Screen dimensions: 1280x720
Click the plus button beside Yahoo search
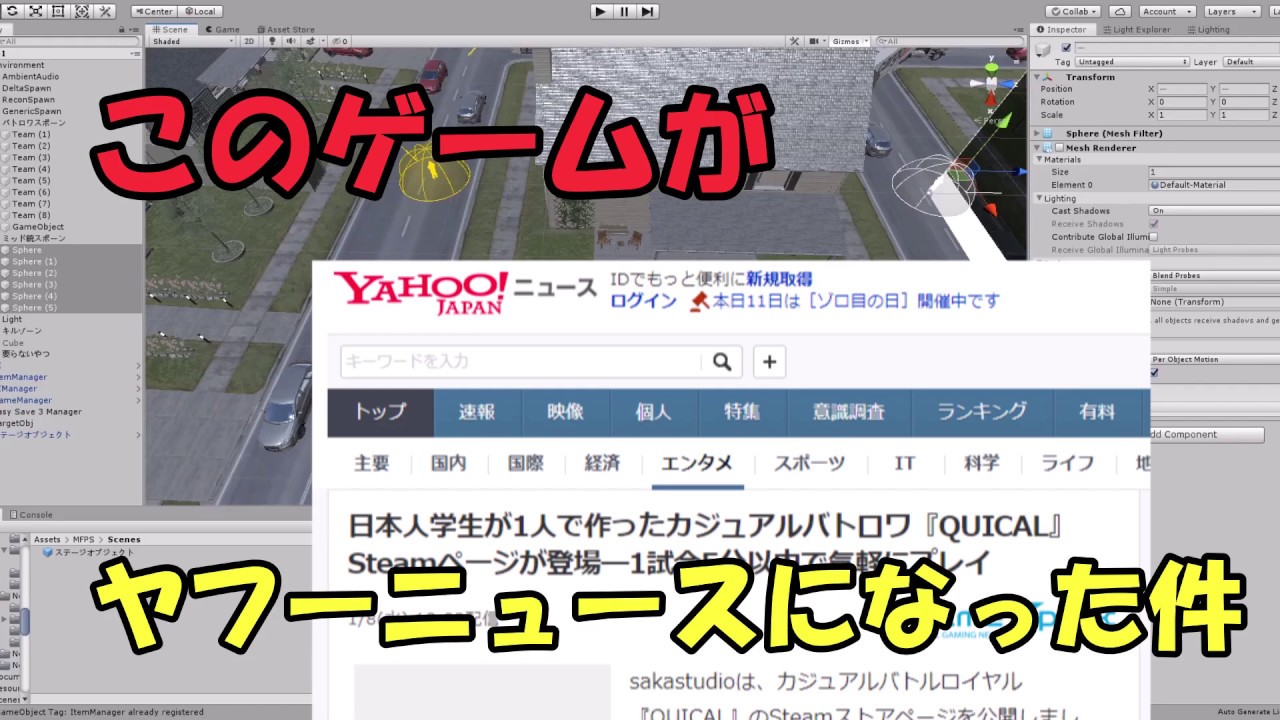[x=769, y=361]
